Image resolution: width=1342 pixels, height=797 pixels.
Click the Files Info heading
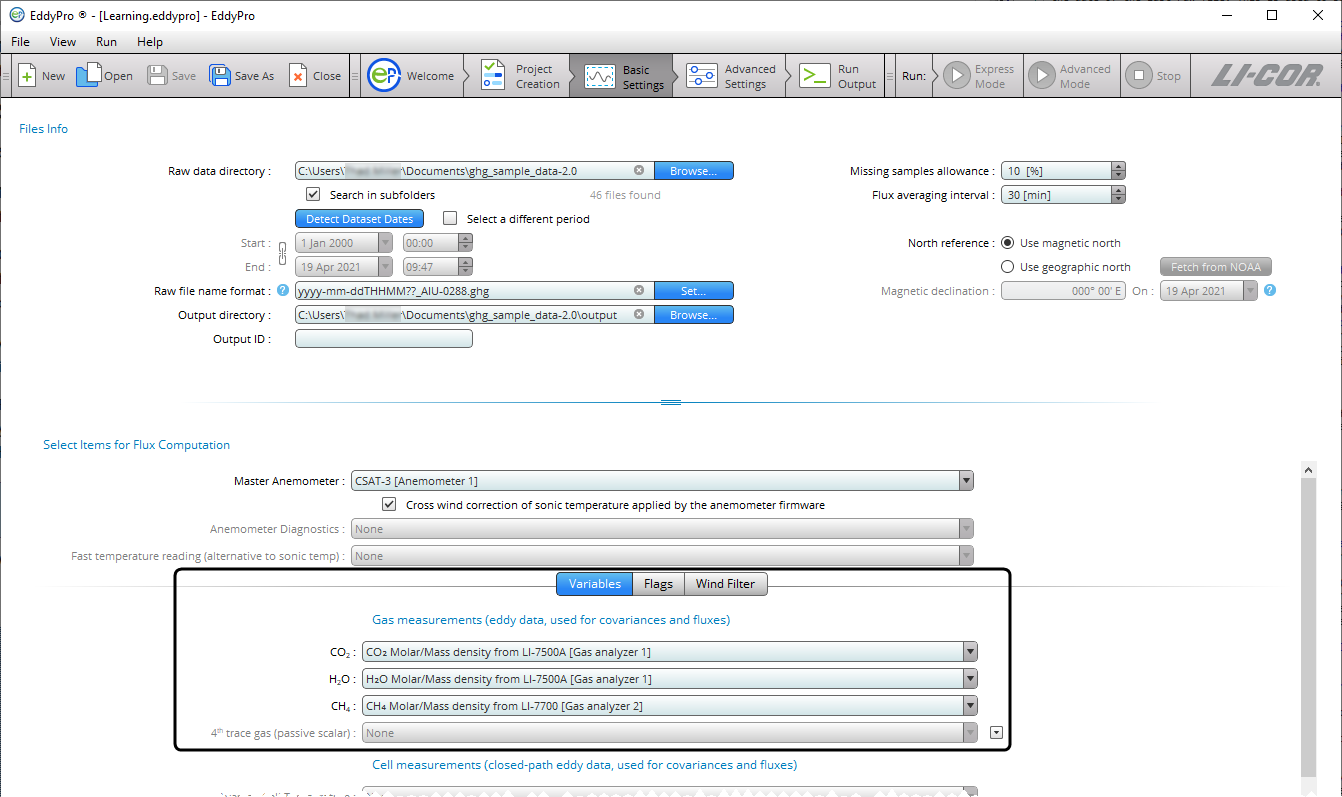click(44, 129)
